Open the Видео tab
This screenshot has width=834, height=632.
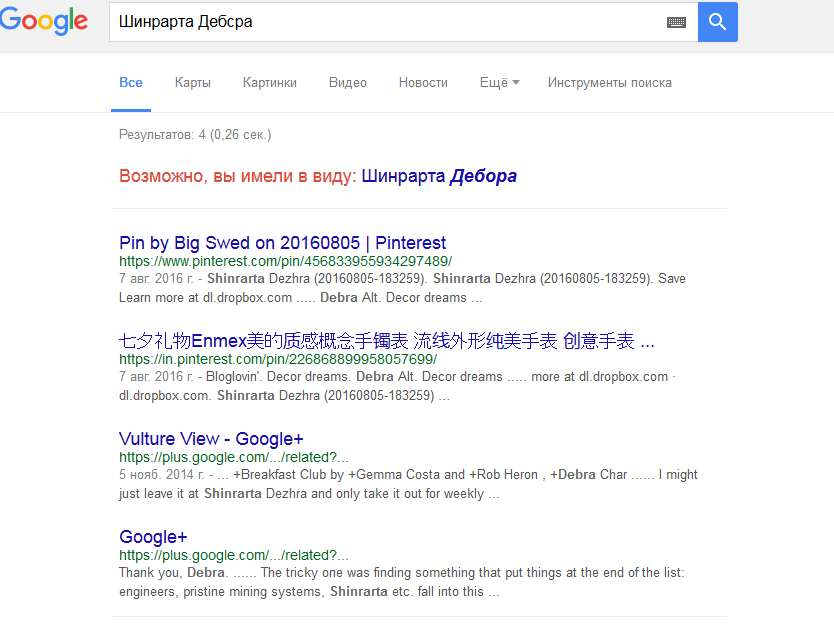(x=348, y=83)
